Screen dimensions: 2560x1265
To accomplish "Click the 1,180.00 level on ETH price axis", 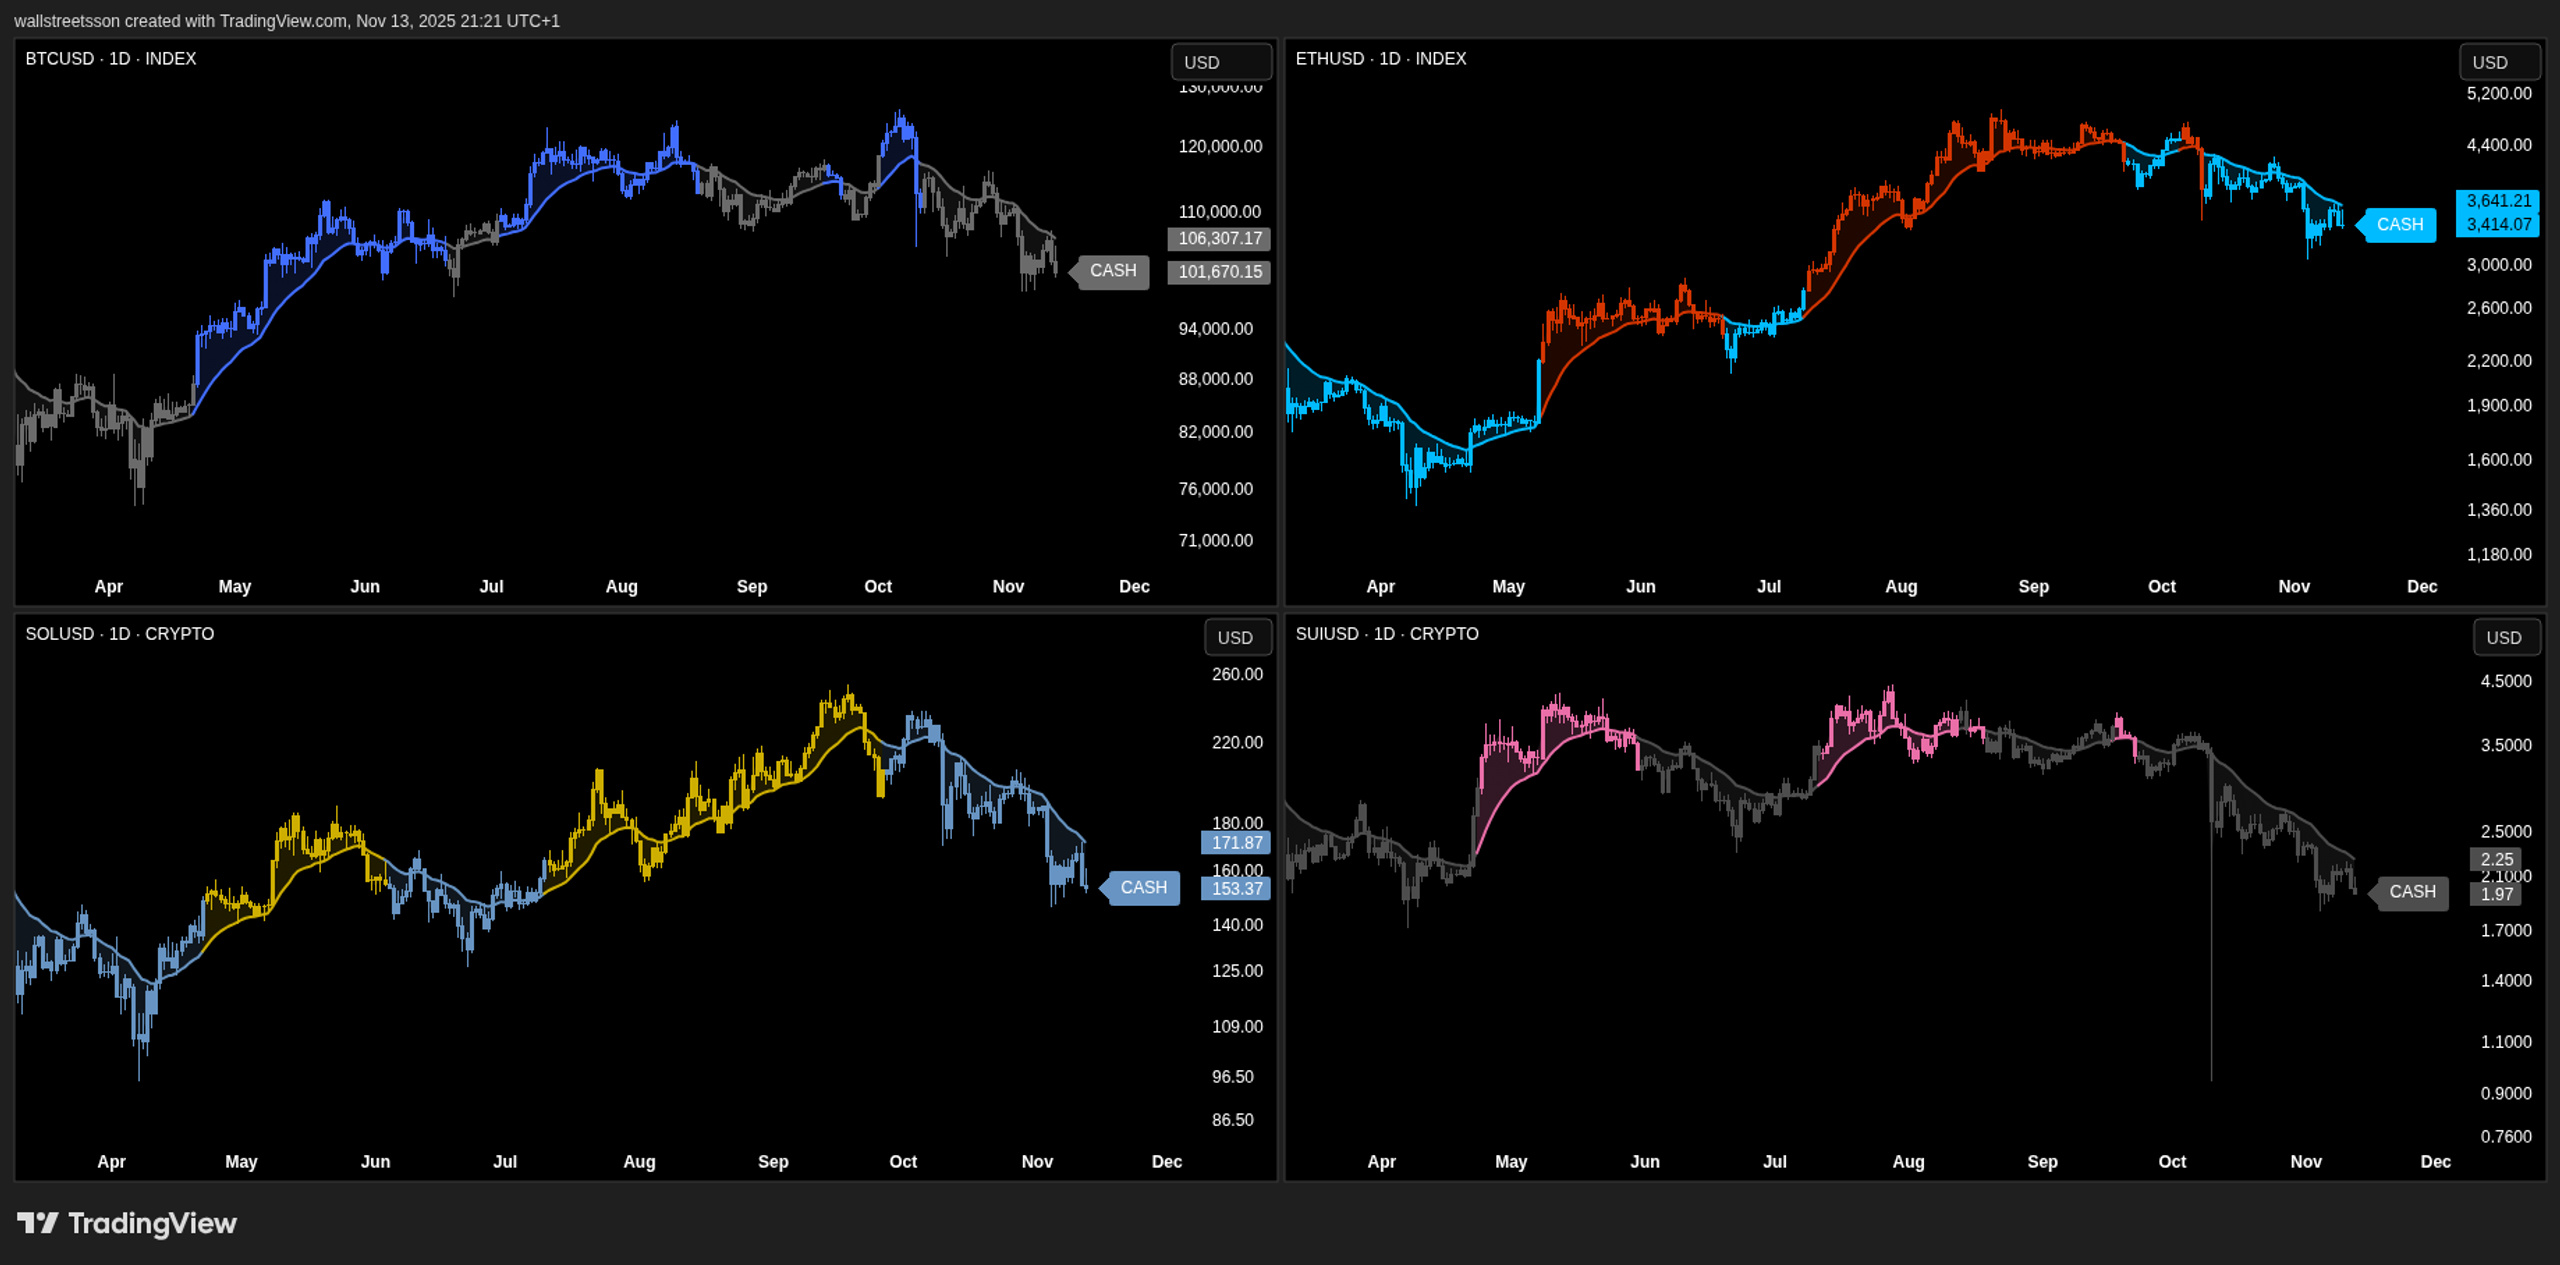I will pos(2499,555).
